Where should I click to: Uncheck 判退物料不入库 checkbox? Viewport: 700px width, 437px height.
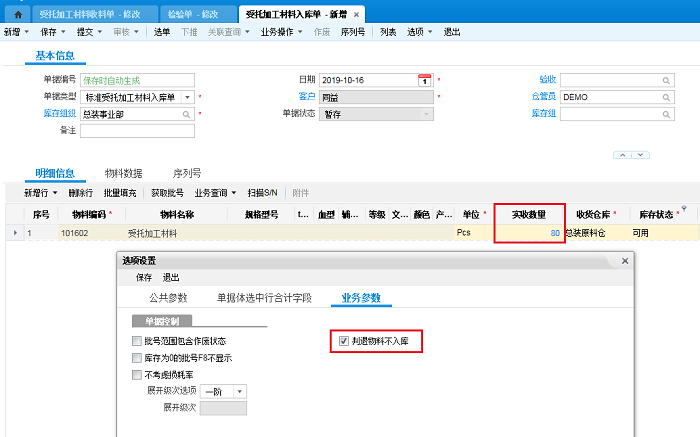345,341
